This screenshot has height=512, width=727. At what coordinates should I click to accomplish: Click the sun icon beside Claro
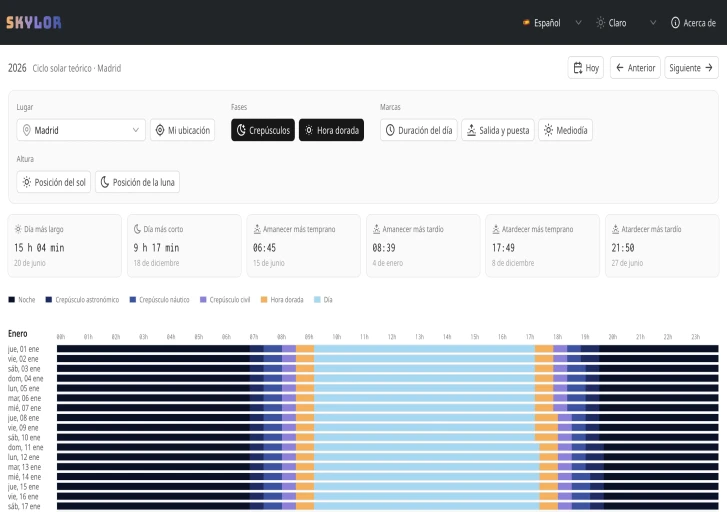pyautogui.click(x=600, y=23)
